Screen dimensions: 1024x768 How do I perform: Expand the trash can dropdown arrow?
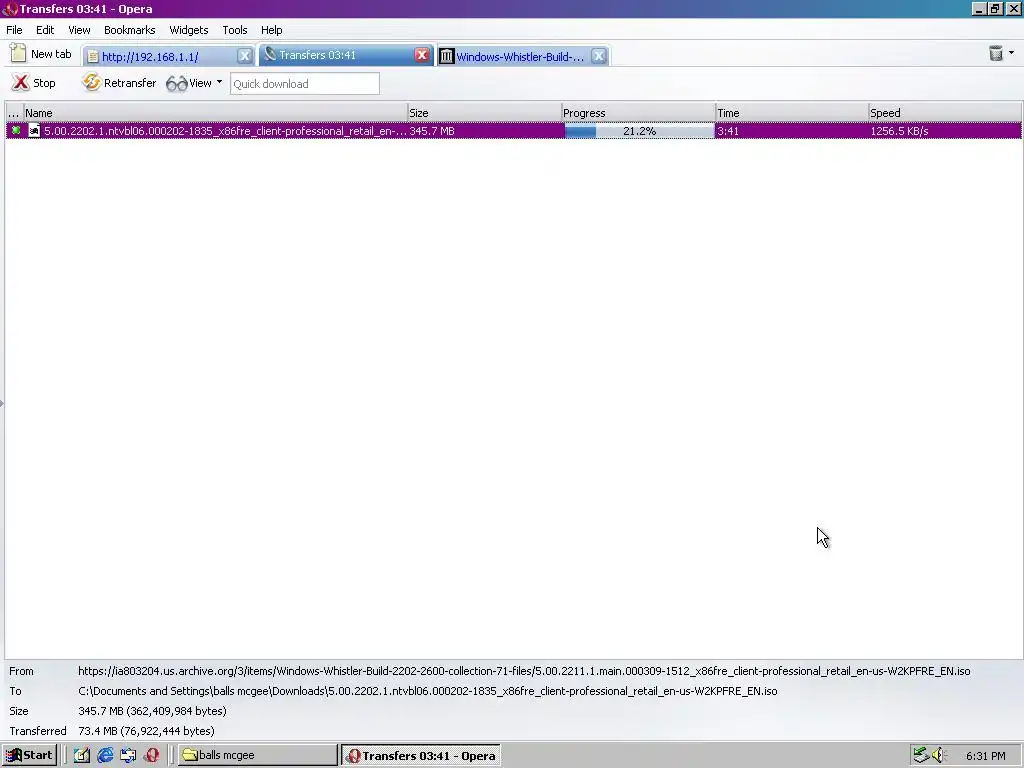[x=1012, y=53]
